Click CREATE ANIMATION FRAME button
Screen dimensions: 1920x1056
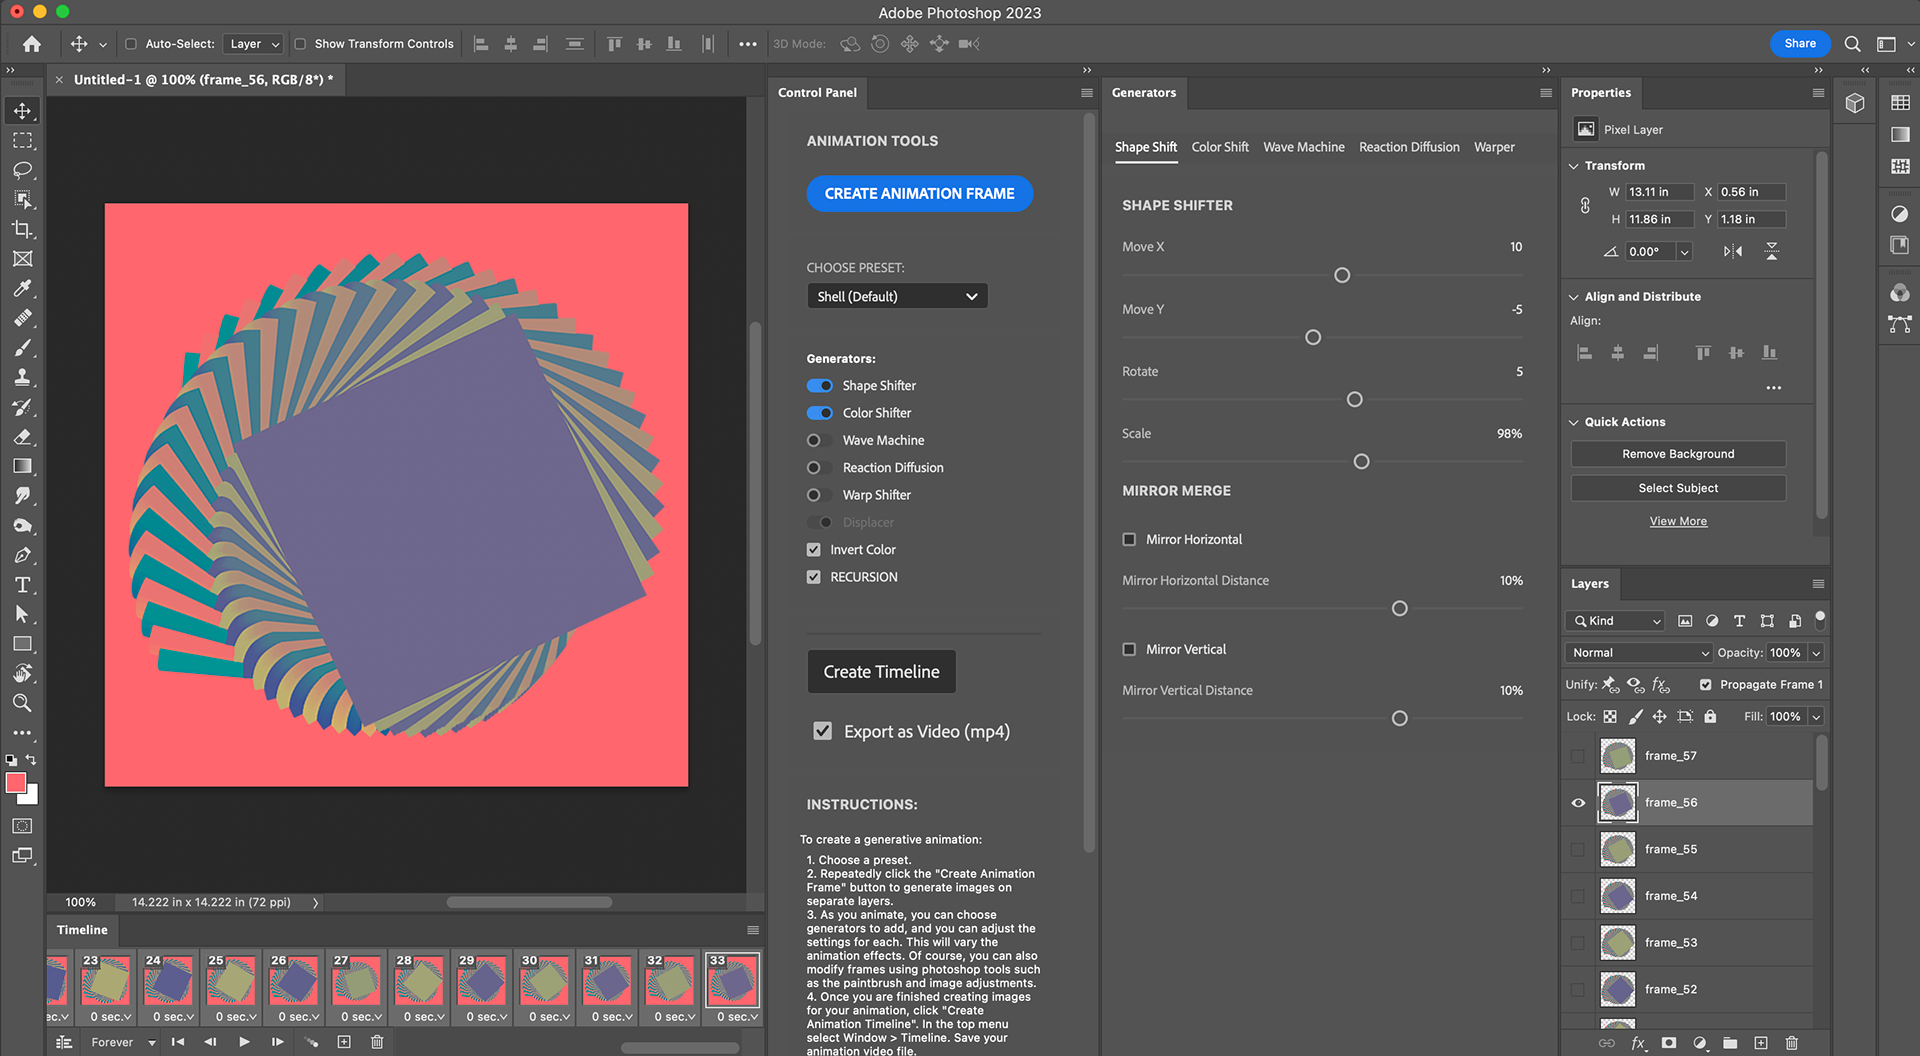[x=920, y=194]
